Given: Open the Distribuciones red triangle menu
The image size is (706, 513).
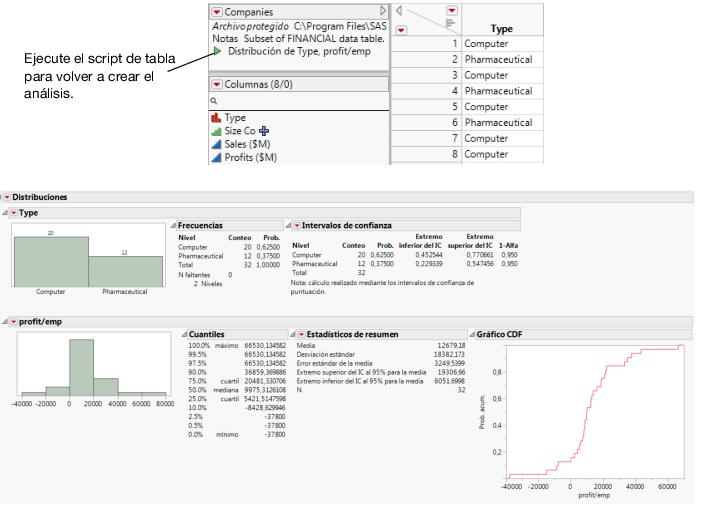Looking at the screenshot, I should click(x=7, y=197).
